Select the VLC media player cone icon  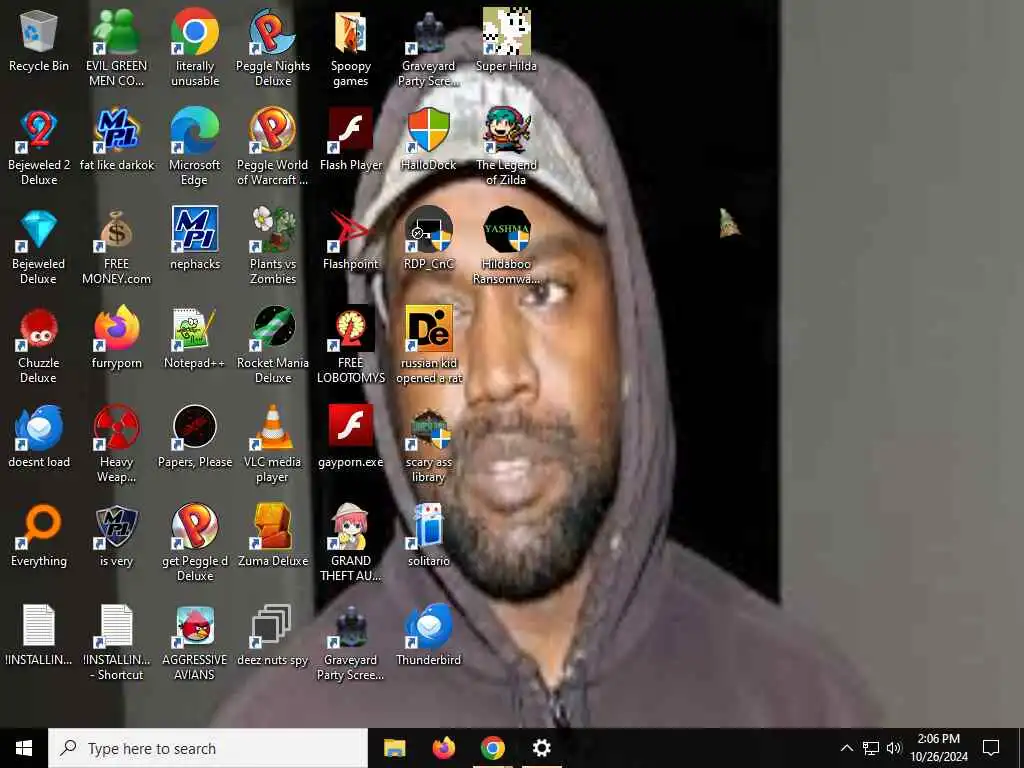[272, 428]
